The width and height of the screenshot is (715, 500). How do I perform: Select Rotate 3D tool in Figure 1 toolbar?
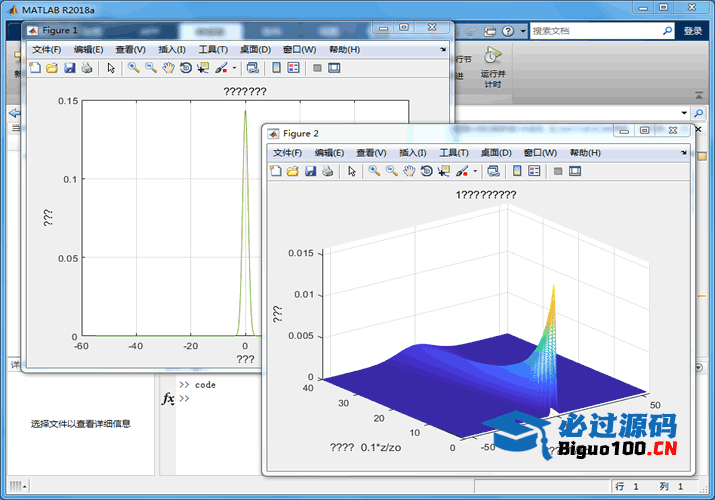click(x=186, y=68)
